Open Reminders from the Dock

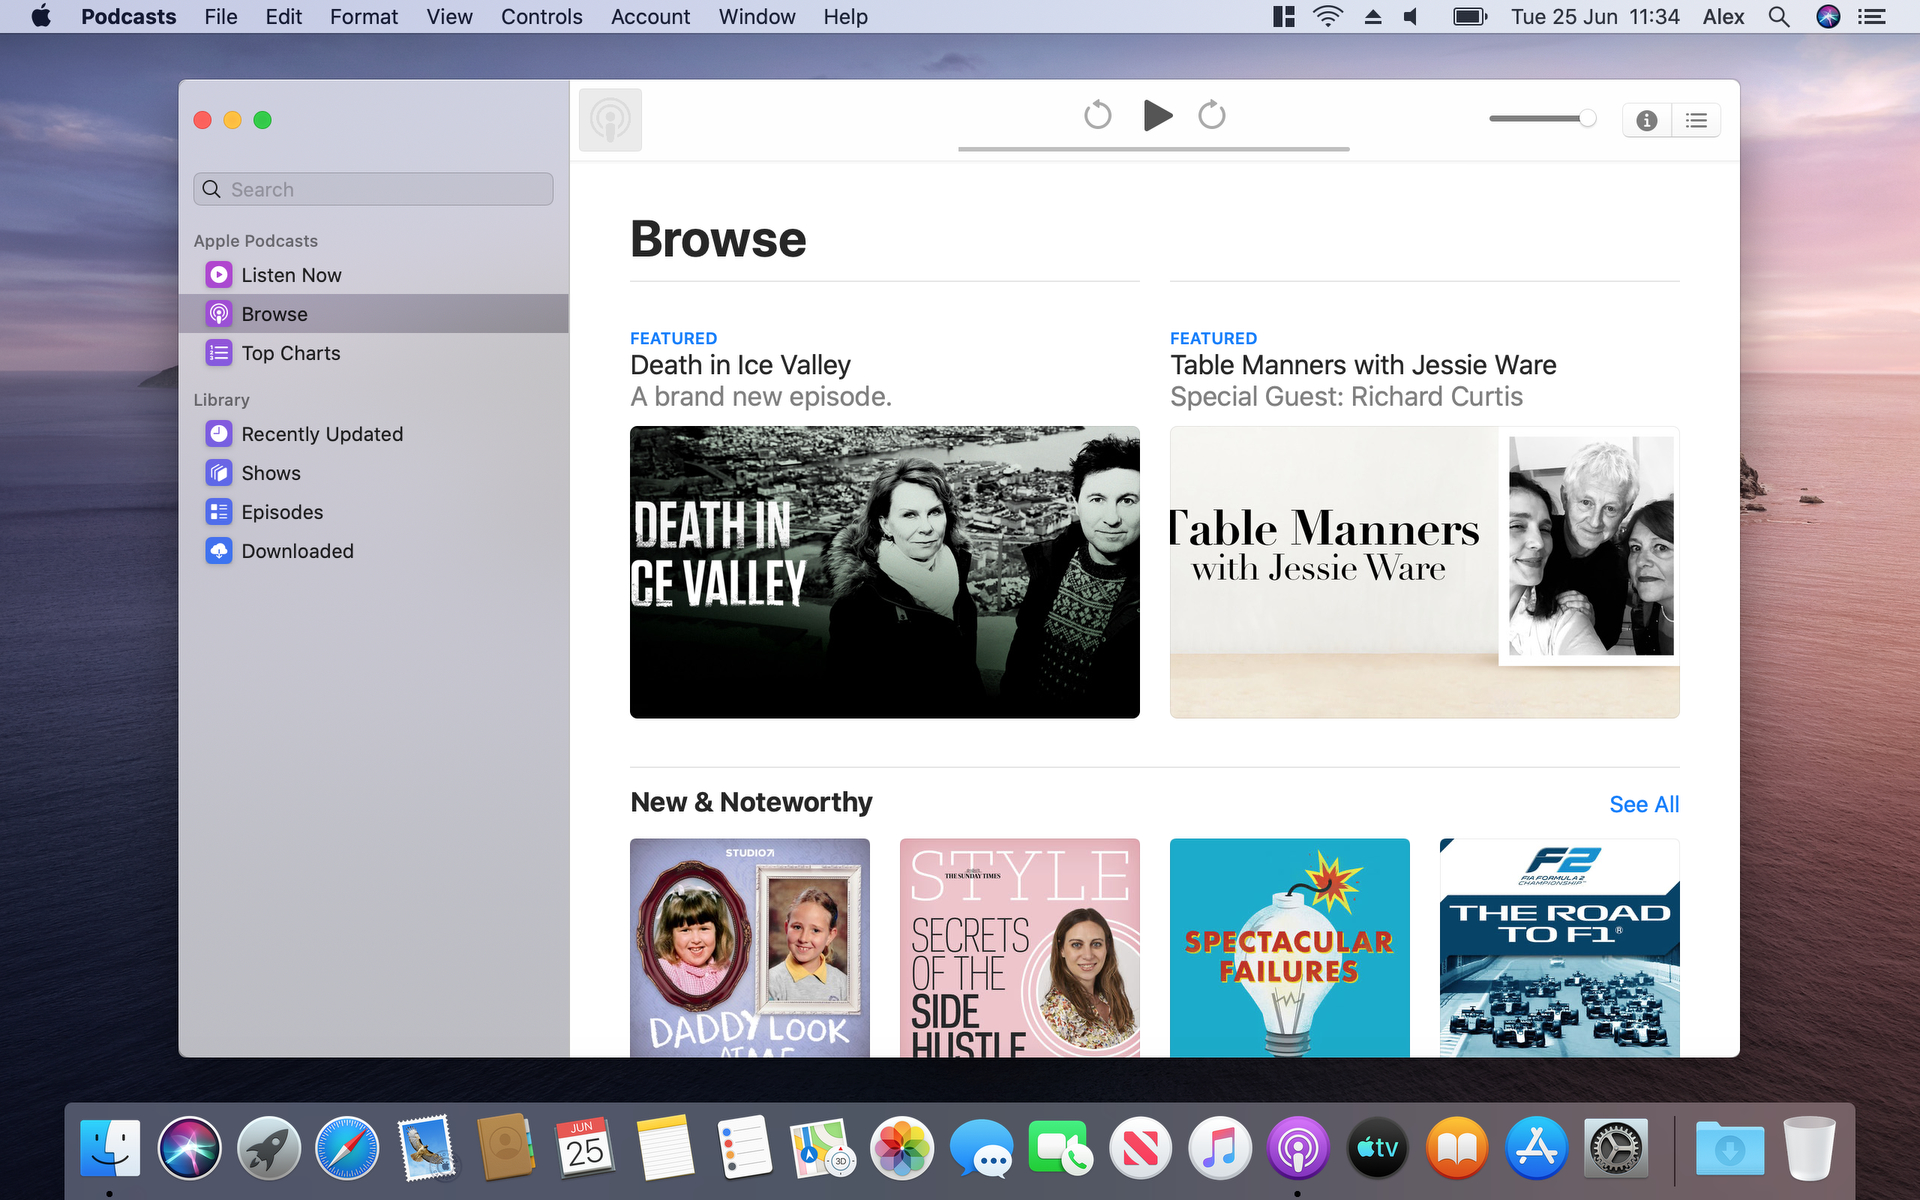(744, 1148)
